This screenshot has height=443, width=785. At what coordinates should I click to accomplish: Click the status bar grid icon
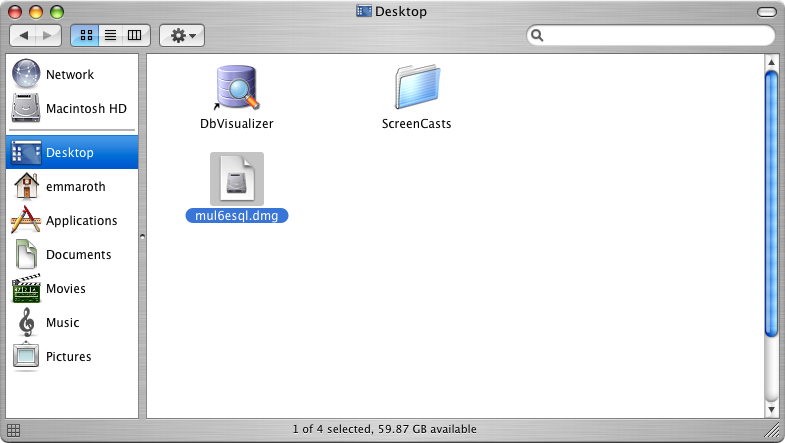pyautogui.click(x=14, y=430)
